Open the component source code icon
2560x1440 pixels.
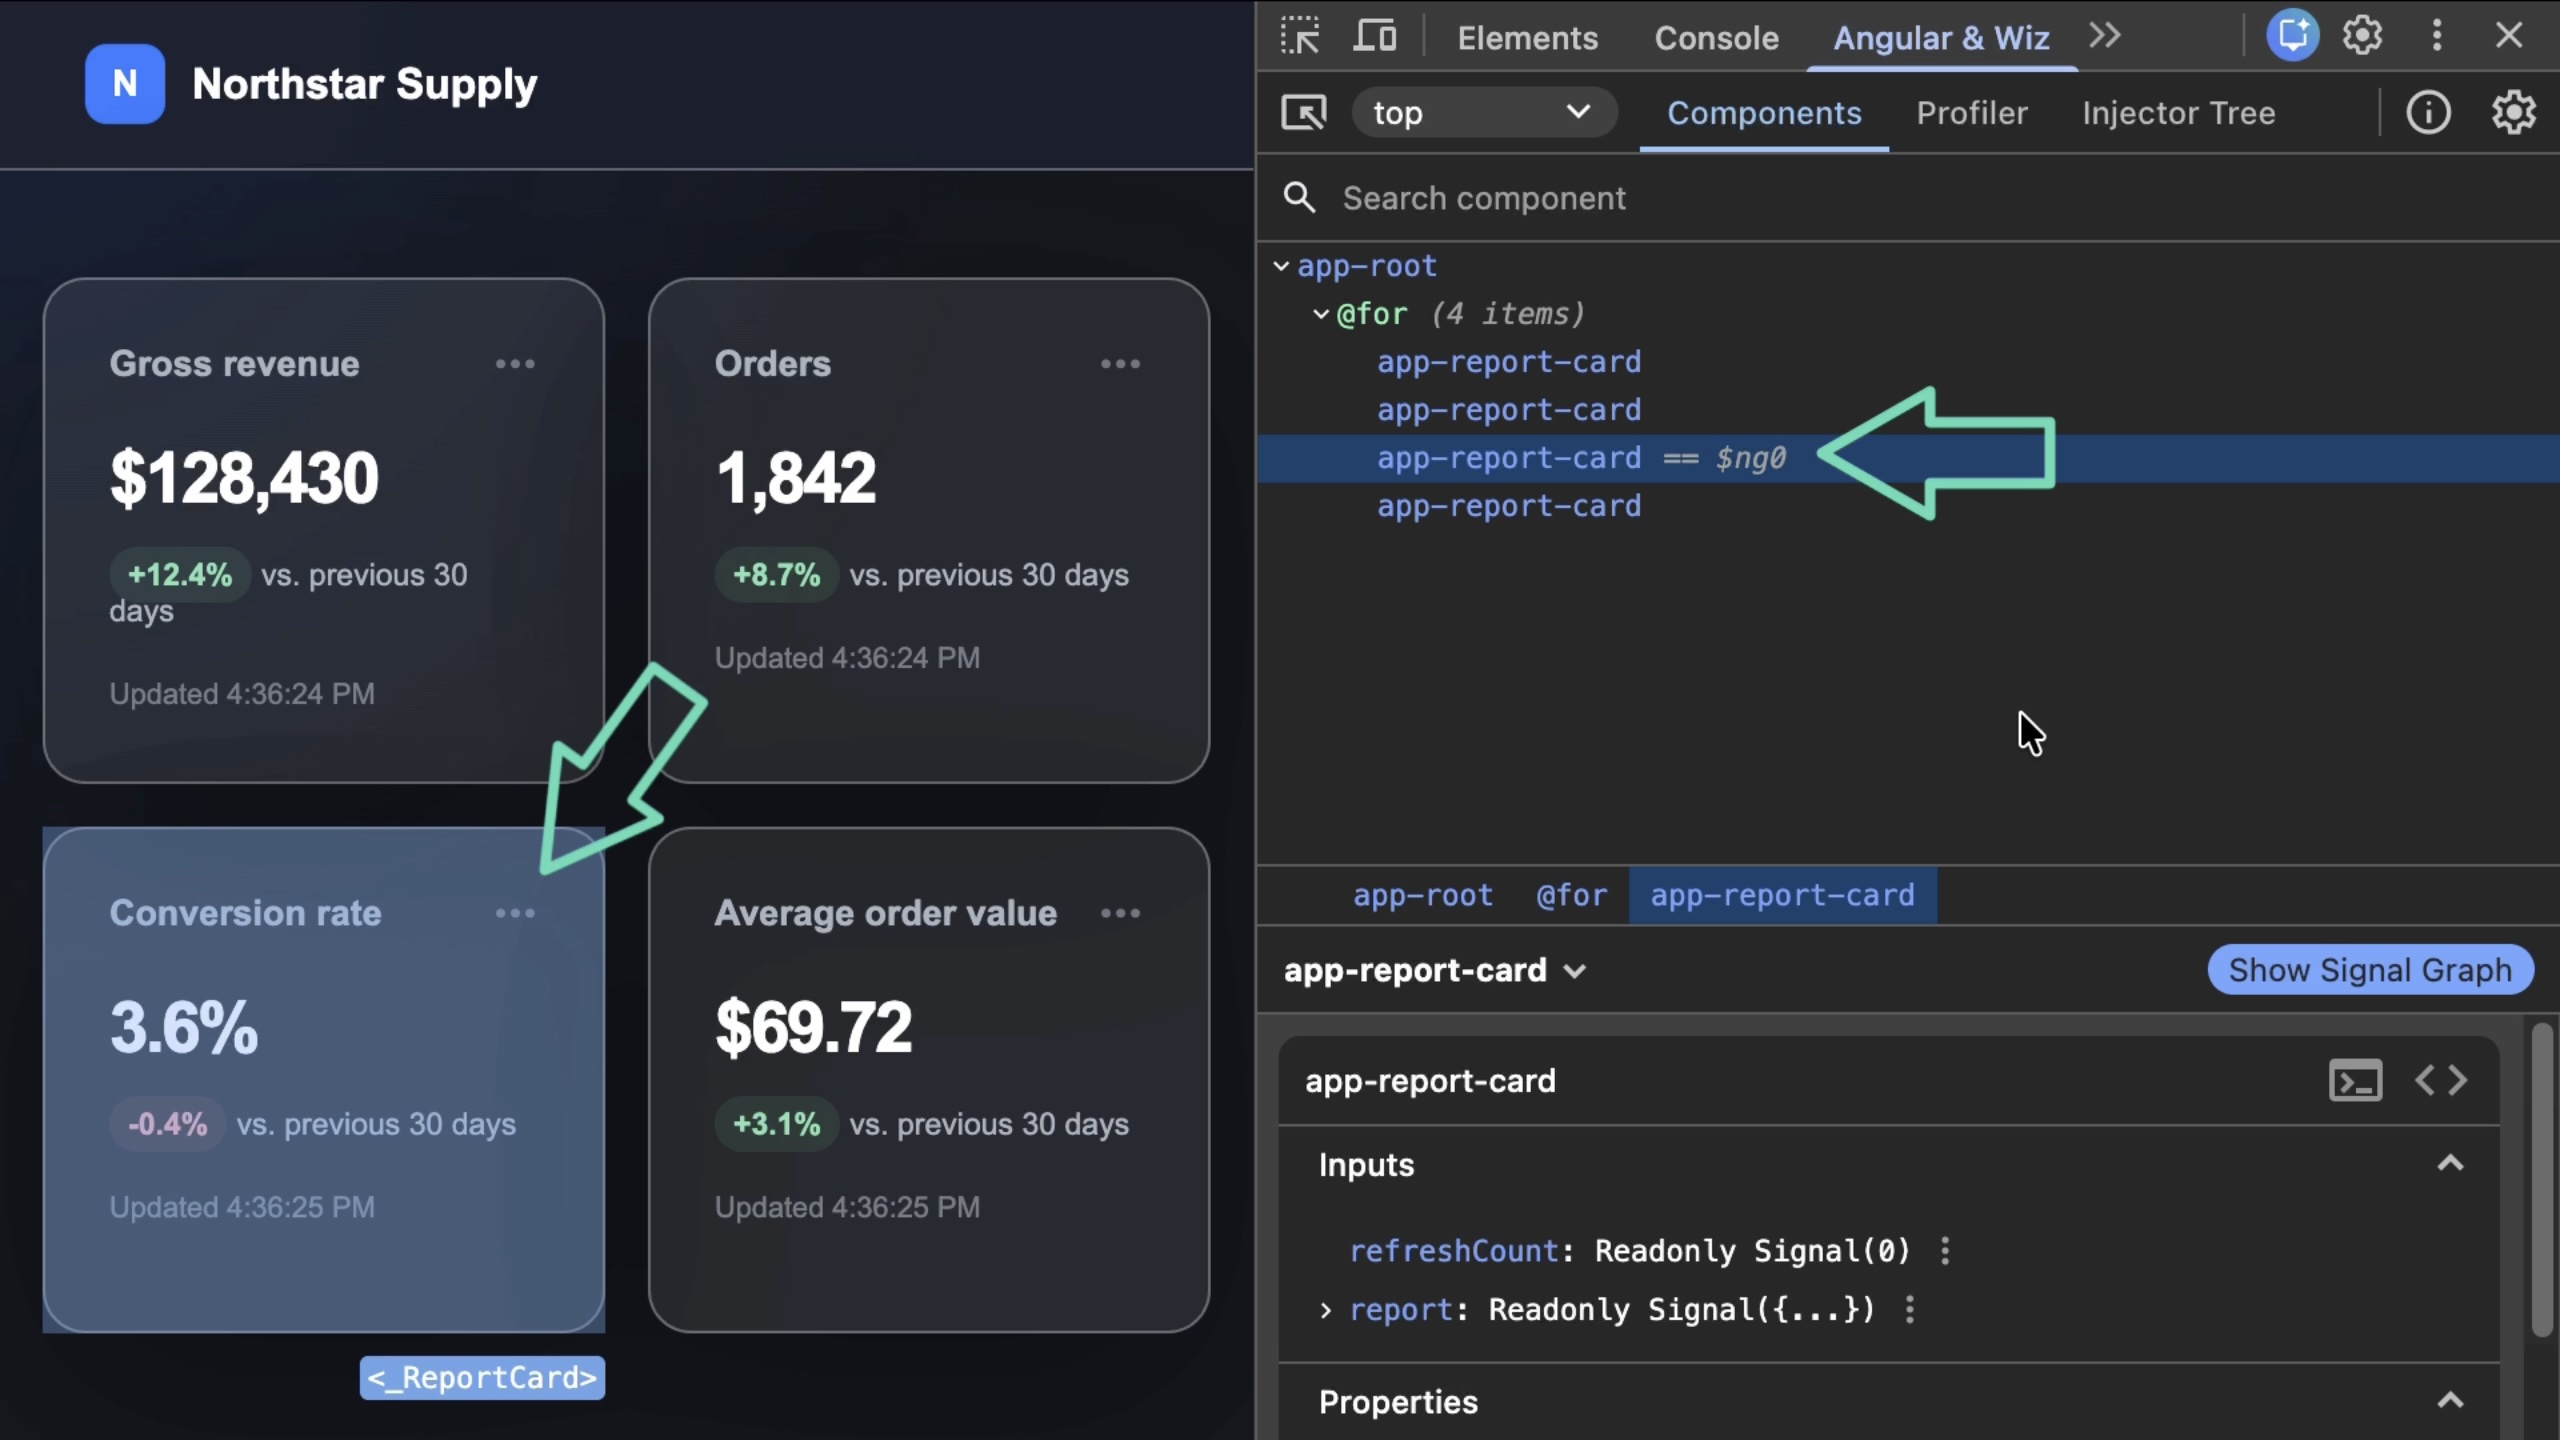click(x=2440, y=1081)
